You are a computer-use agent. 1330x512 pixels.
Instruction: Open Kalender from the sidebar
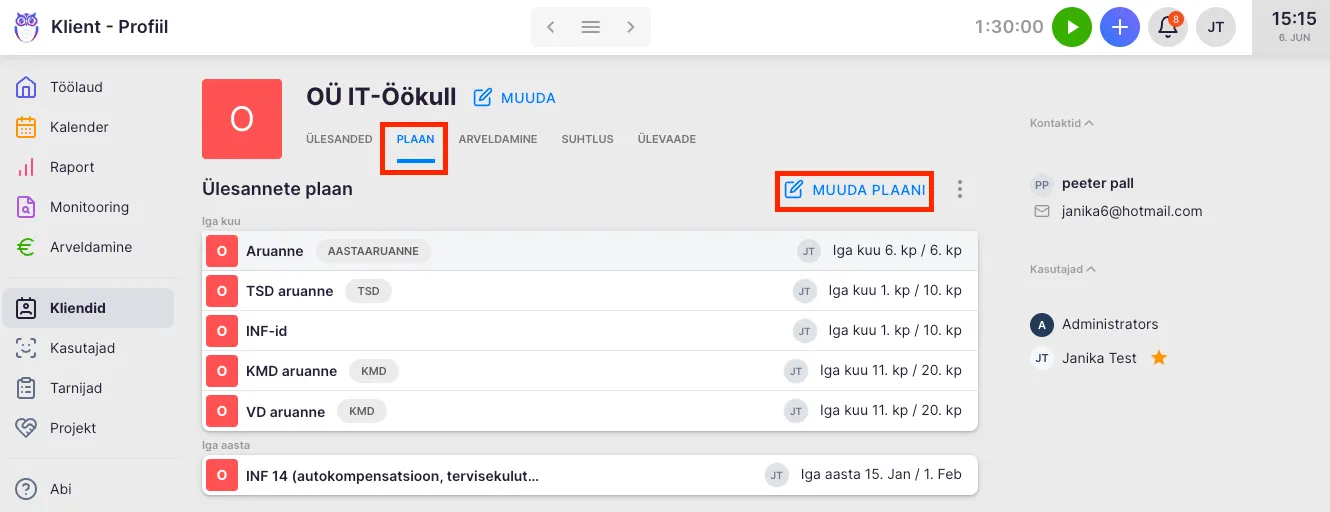pyautogui.click(x=79, y=127)
